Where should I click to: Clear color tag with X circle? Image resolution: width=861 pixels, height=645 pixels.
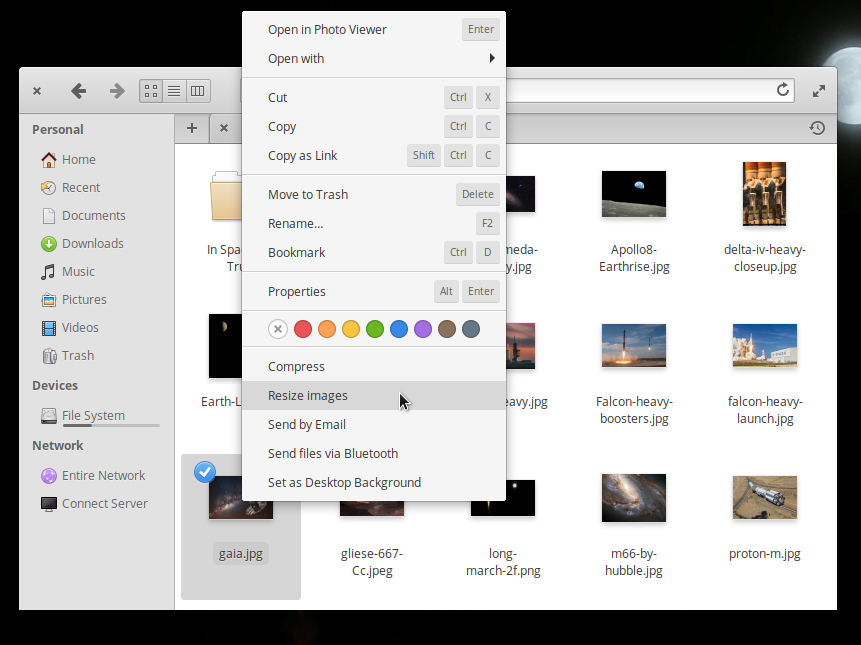[278, 329]
